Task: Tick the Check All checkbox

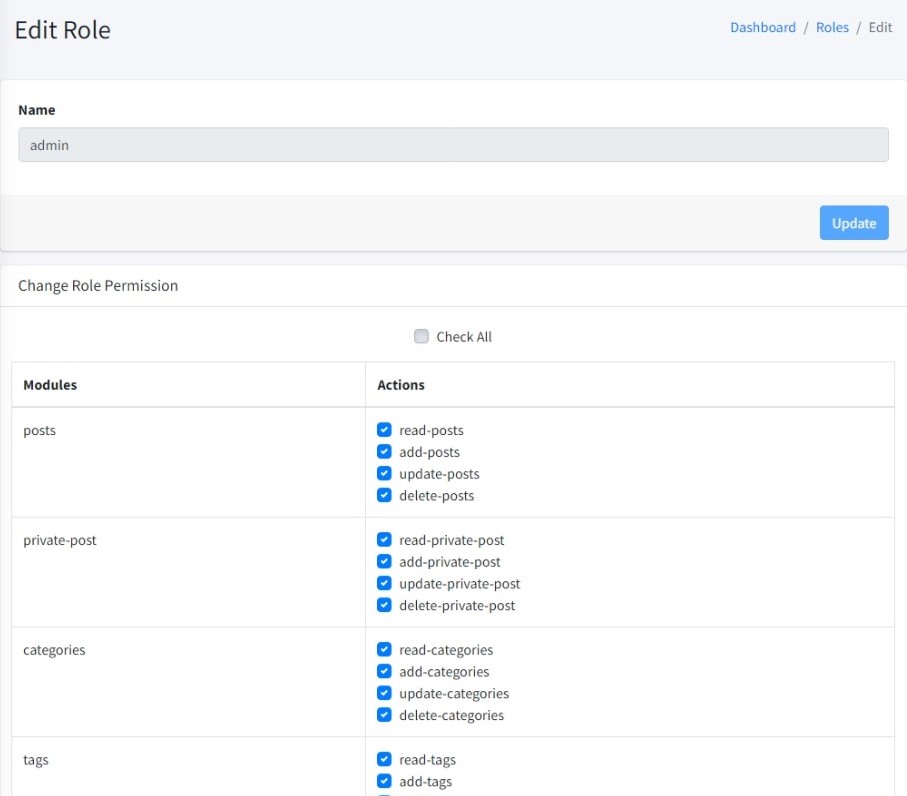Action: point(422,337)
